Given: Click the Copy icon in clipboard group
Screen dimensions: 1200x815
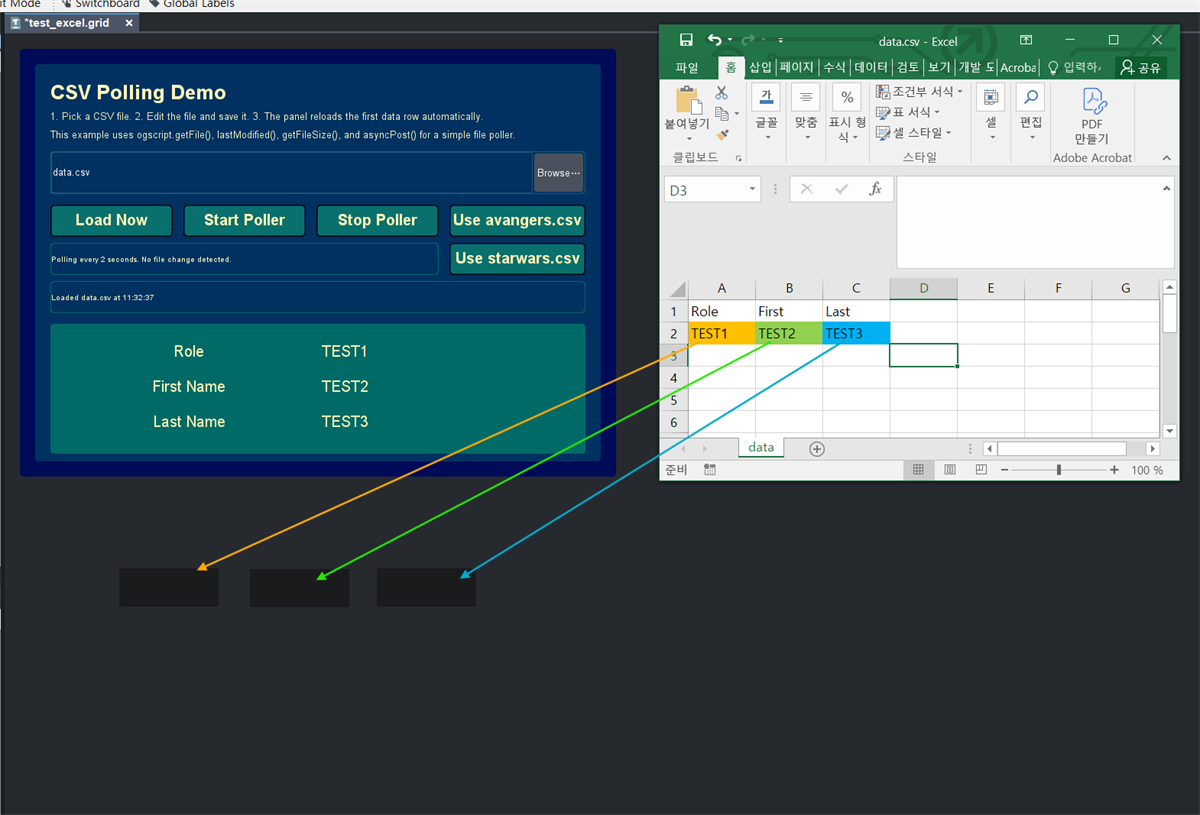Looking at the screenshot, I should tap(722, 114).
